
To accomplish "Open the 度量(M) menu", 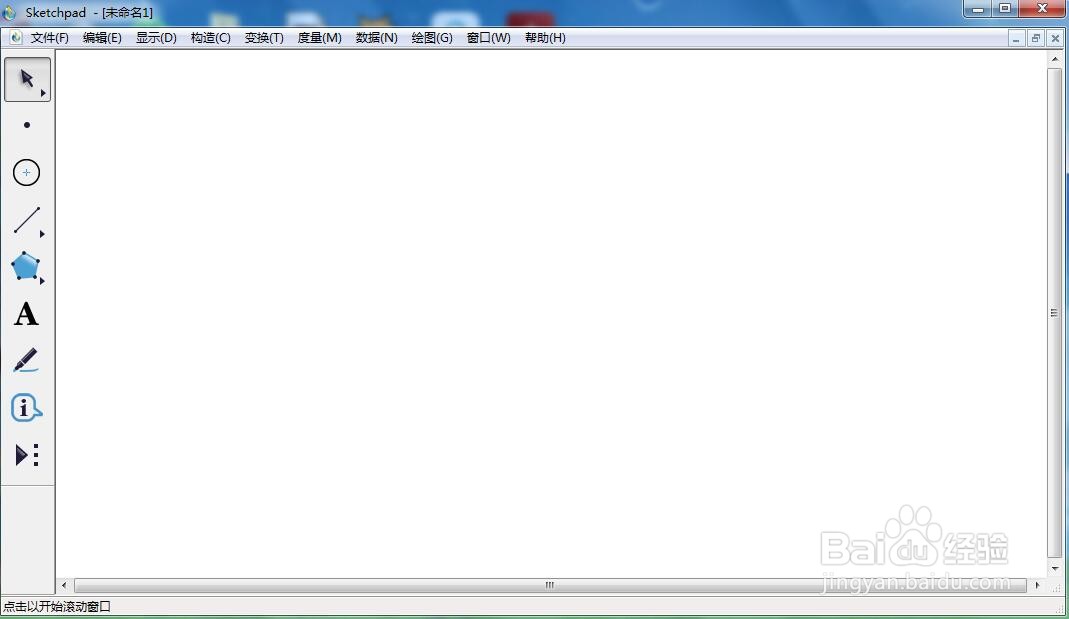I will click(320, 37).
